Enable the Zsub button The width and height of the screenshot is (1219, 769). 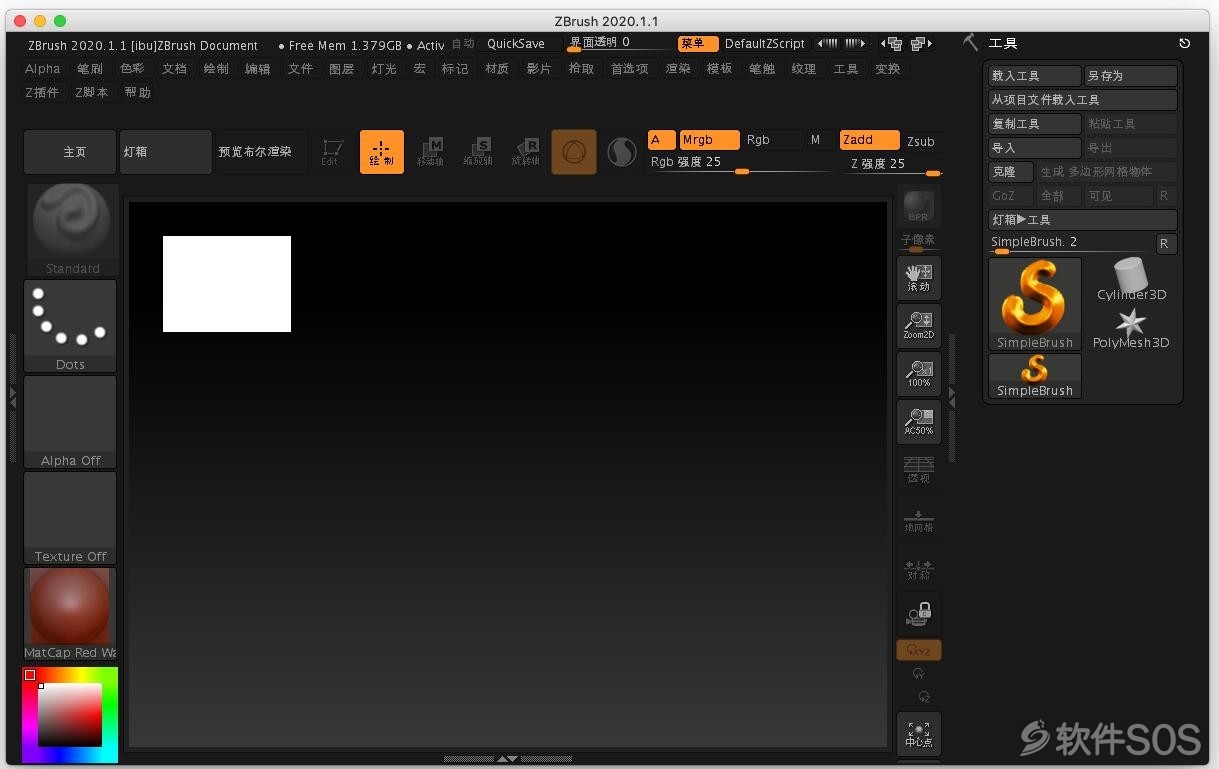point(921,141)
